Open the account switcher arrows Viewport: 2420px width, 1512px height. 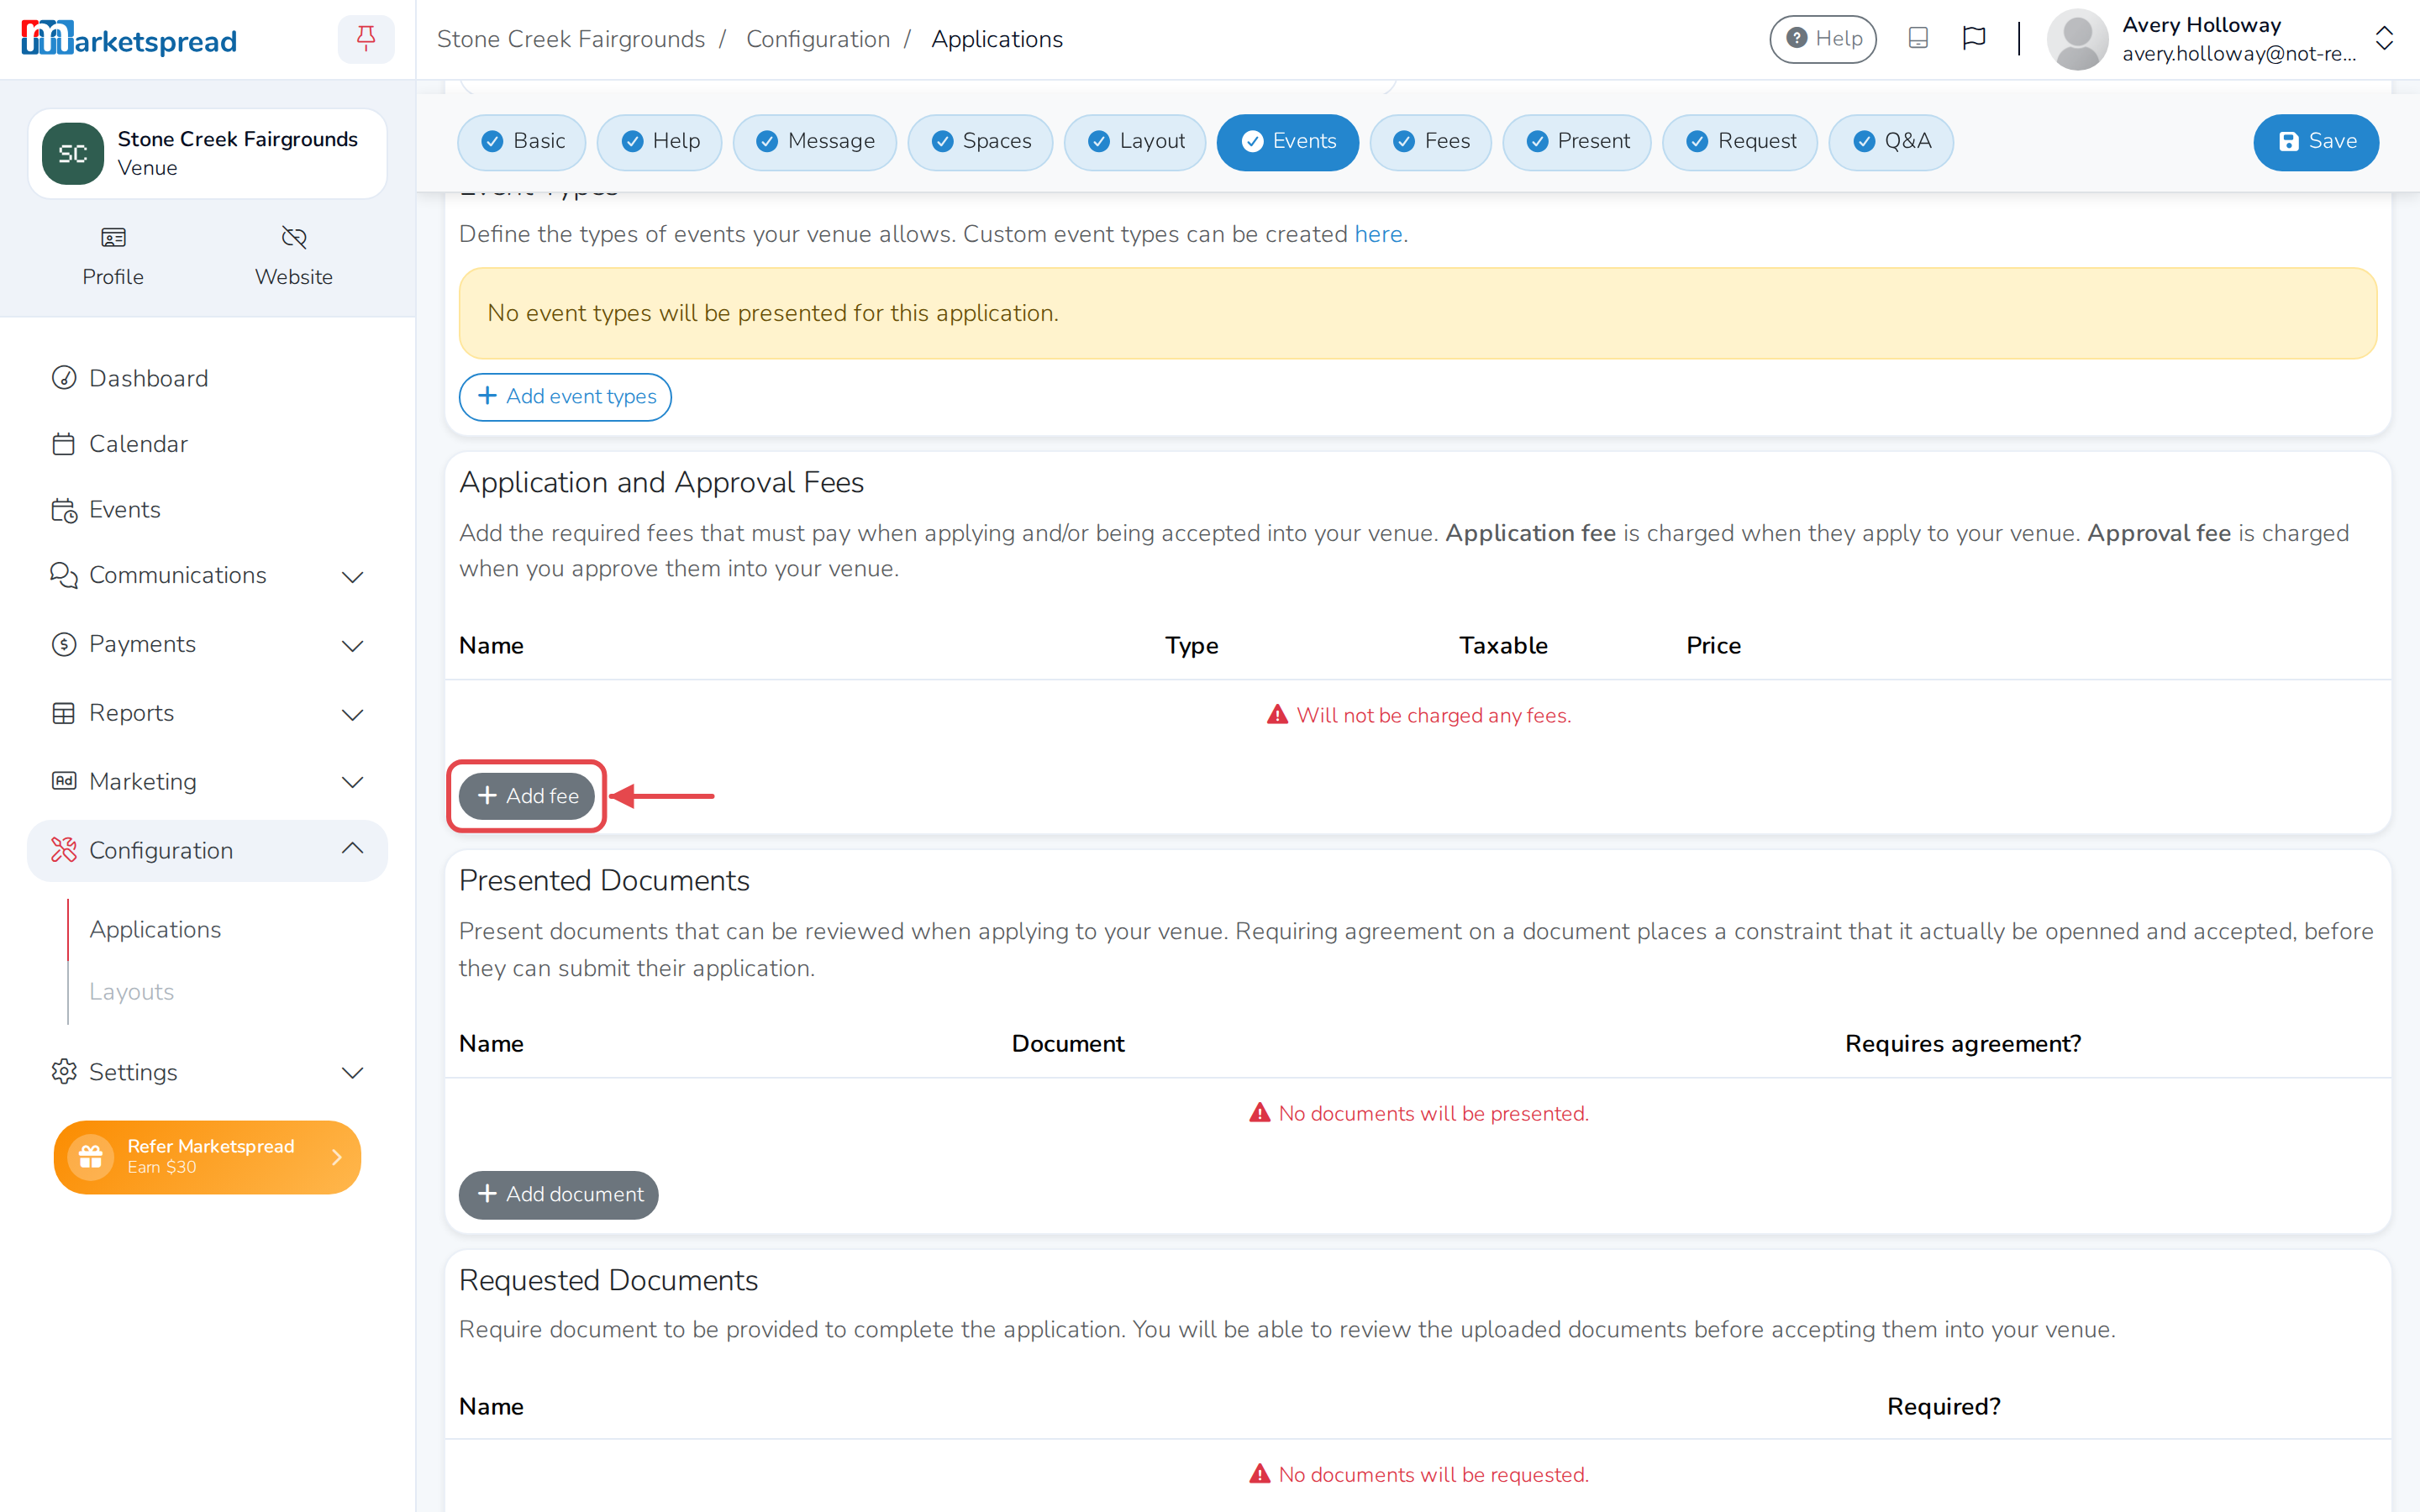coord(2384,39)
